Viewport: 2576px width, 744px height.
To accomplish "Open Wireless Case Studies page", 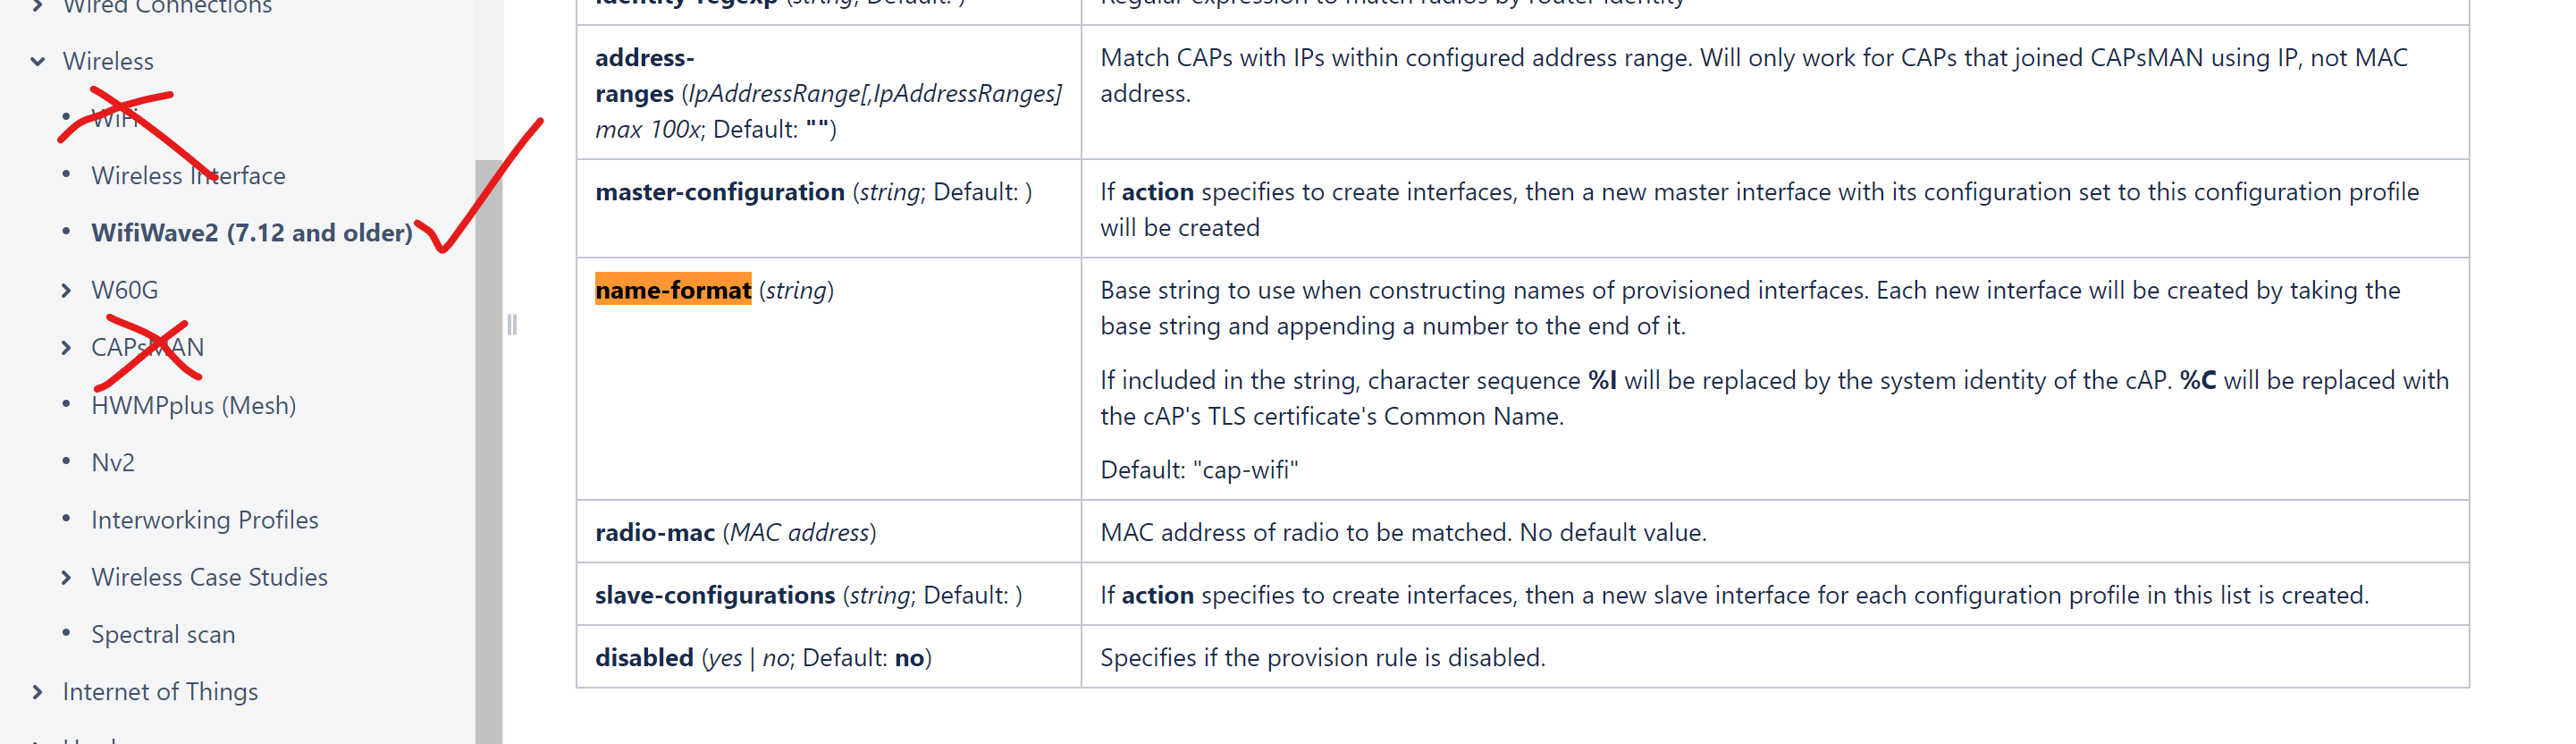I will click(x=209, y=578).
